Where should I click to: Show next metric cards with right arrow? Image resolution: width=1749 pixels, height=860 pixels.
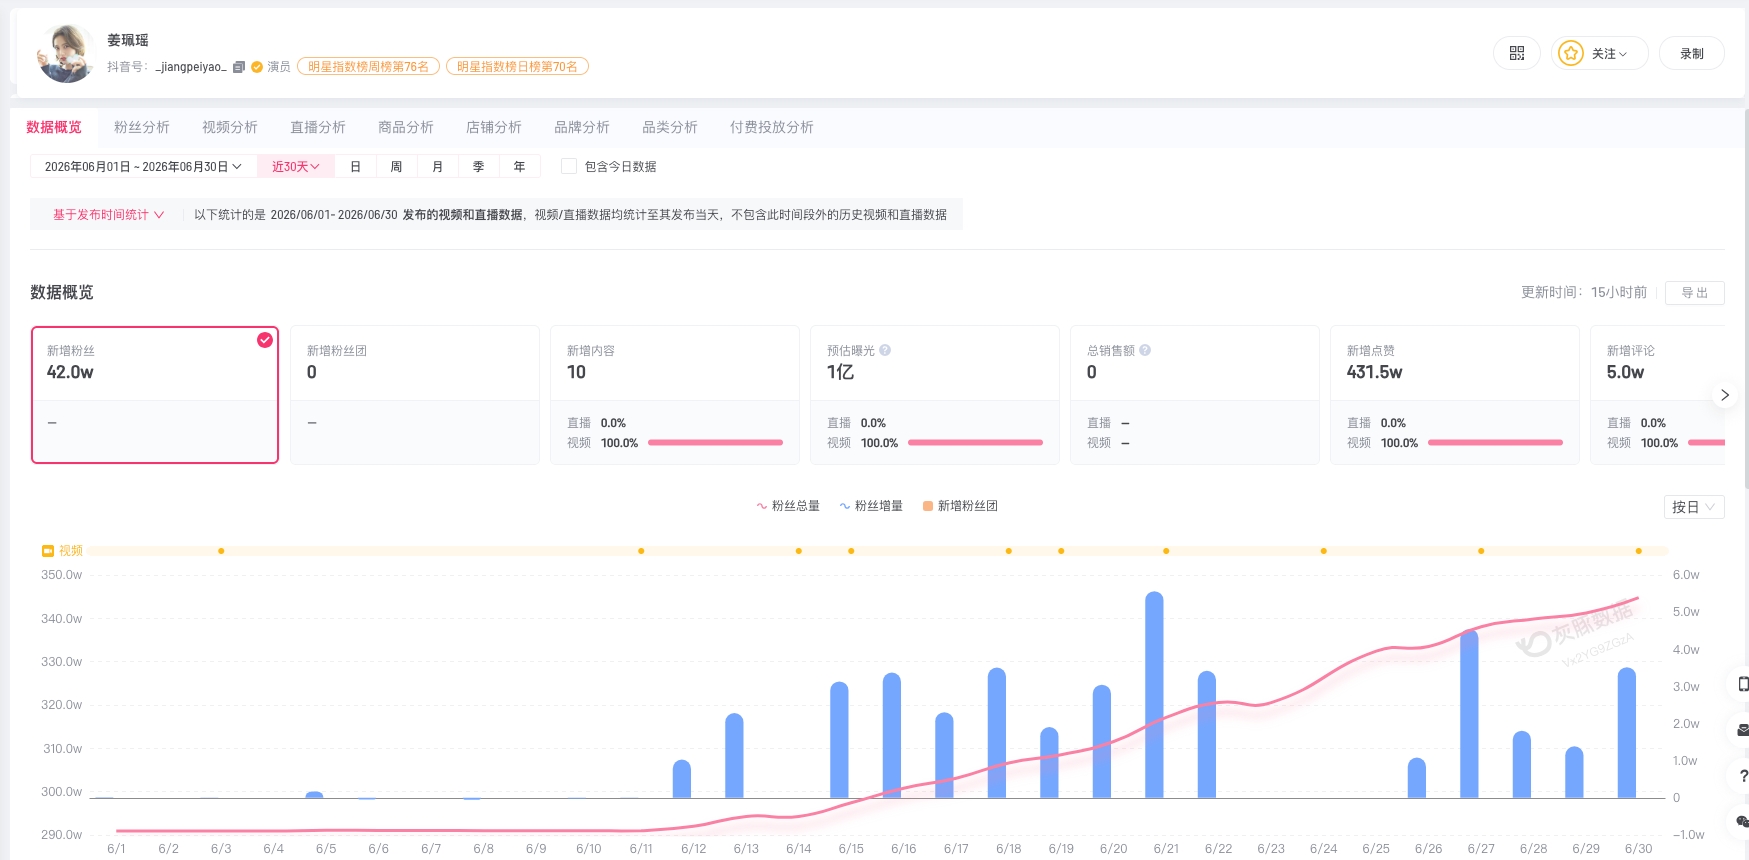1724,395
